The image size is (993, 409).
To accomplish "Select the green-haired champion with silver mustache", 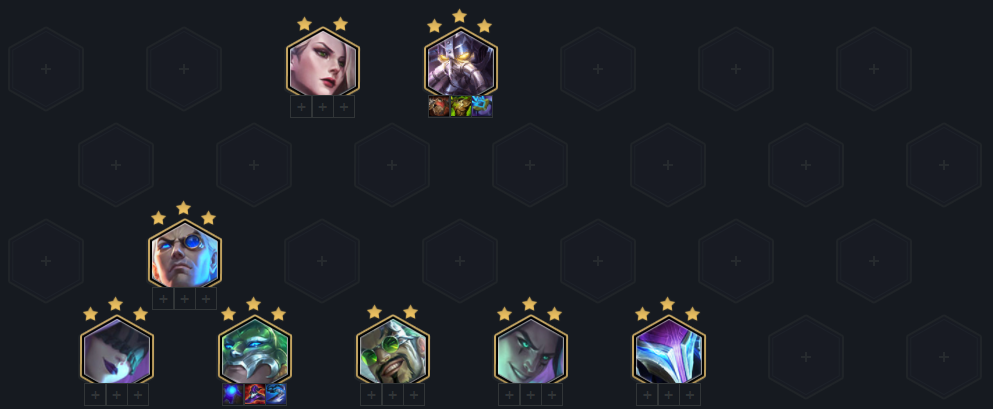I will click(x=255, y=351).
